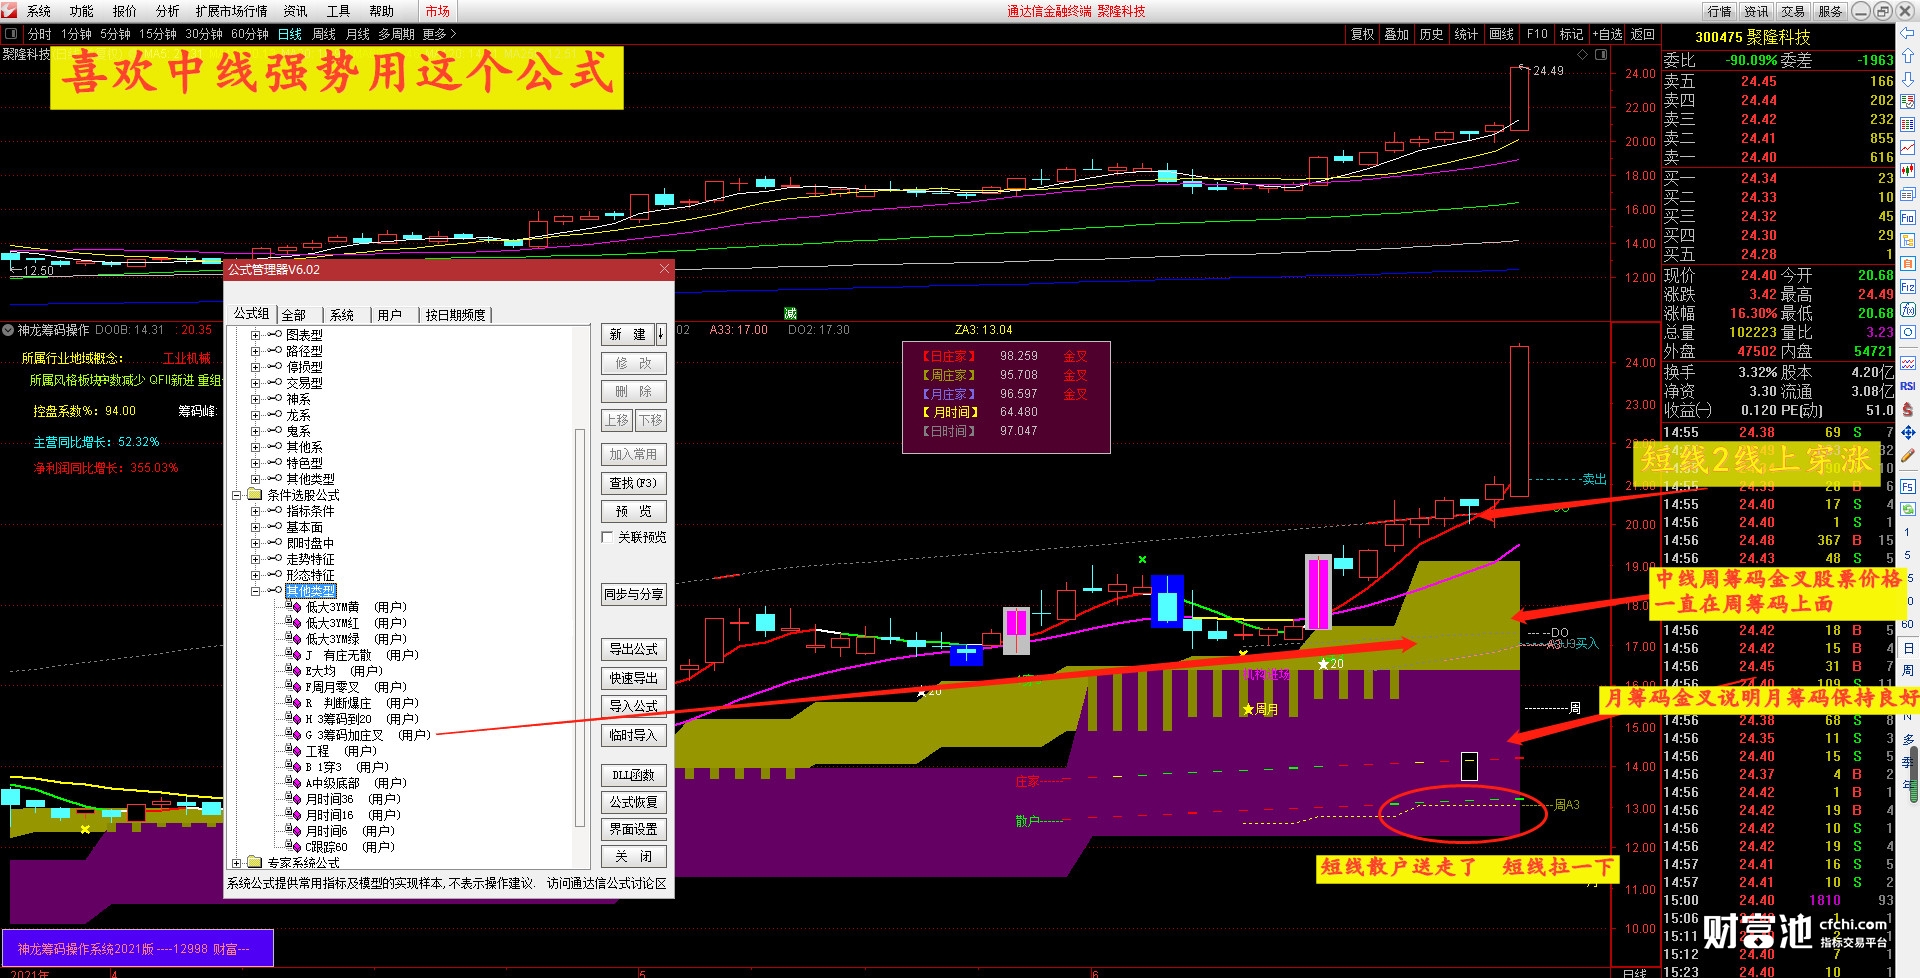This screenshot has width=1920, height=978.
Task: Click the small panel icon left of 分时
Action: [11, 34]
